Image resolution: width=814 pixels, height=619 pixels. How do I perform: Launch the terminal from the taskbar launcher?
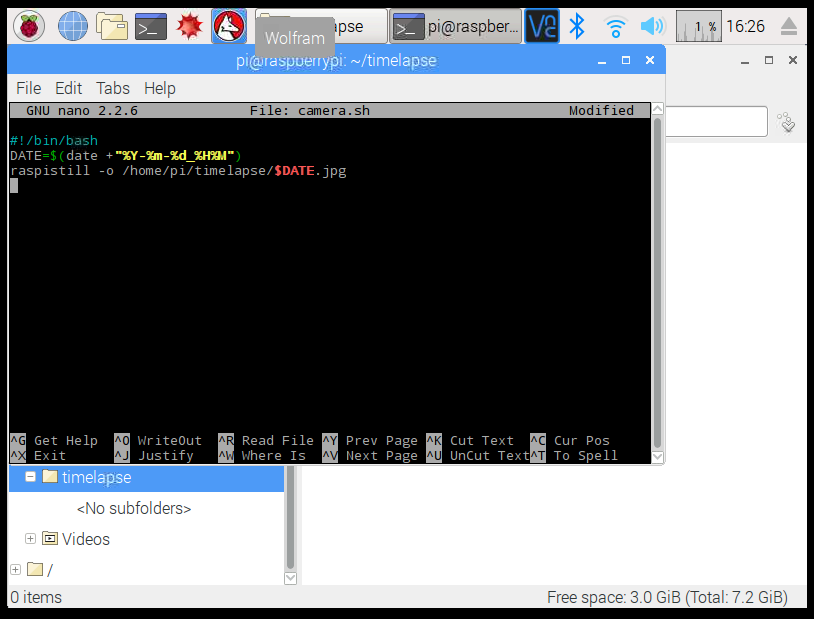[151, 26]
